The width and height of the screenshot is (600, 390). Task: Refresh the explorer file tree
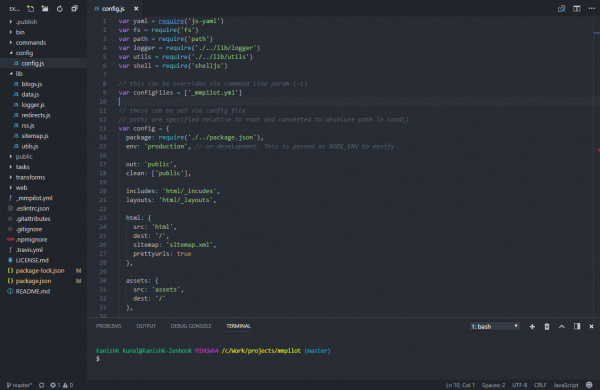click(x=60, y=8)
